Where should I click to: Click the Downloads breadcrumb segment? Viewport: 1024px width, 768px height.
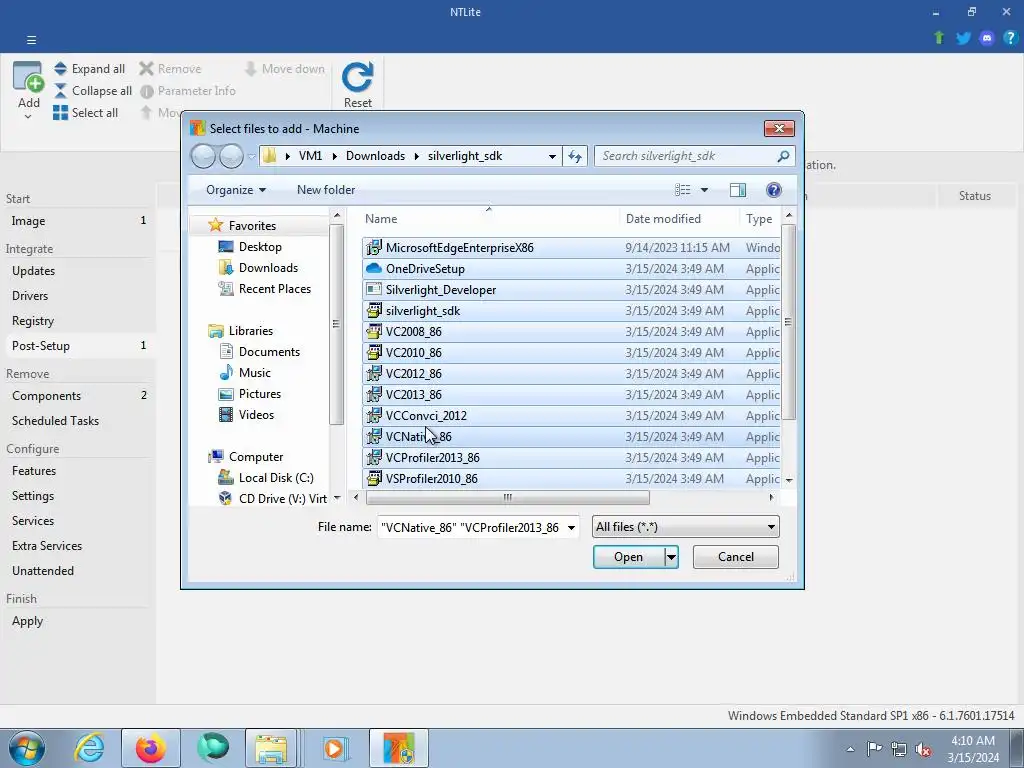pos(376,156)
